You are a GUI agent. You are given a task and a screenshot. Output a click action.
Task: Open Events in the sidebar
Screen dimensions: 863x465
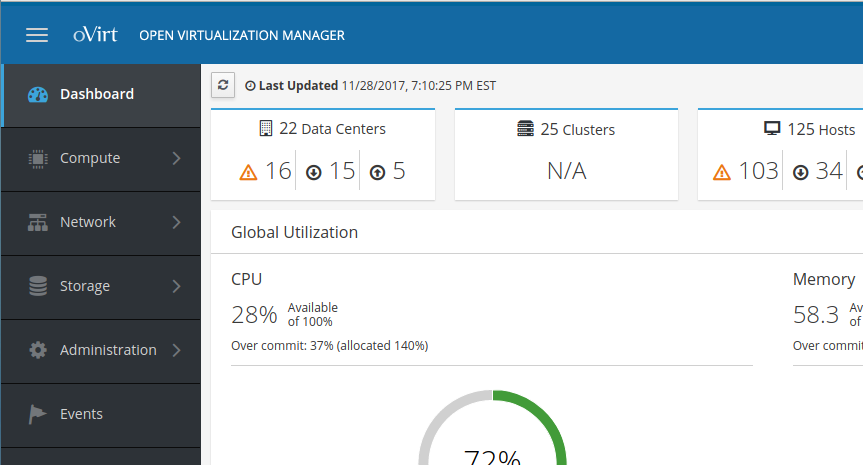pos(81,414)
